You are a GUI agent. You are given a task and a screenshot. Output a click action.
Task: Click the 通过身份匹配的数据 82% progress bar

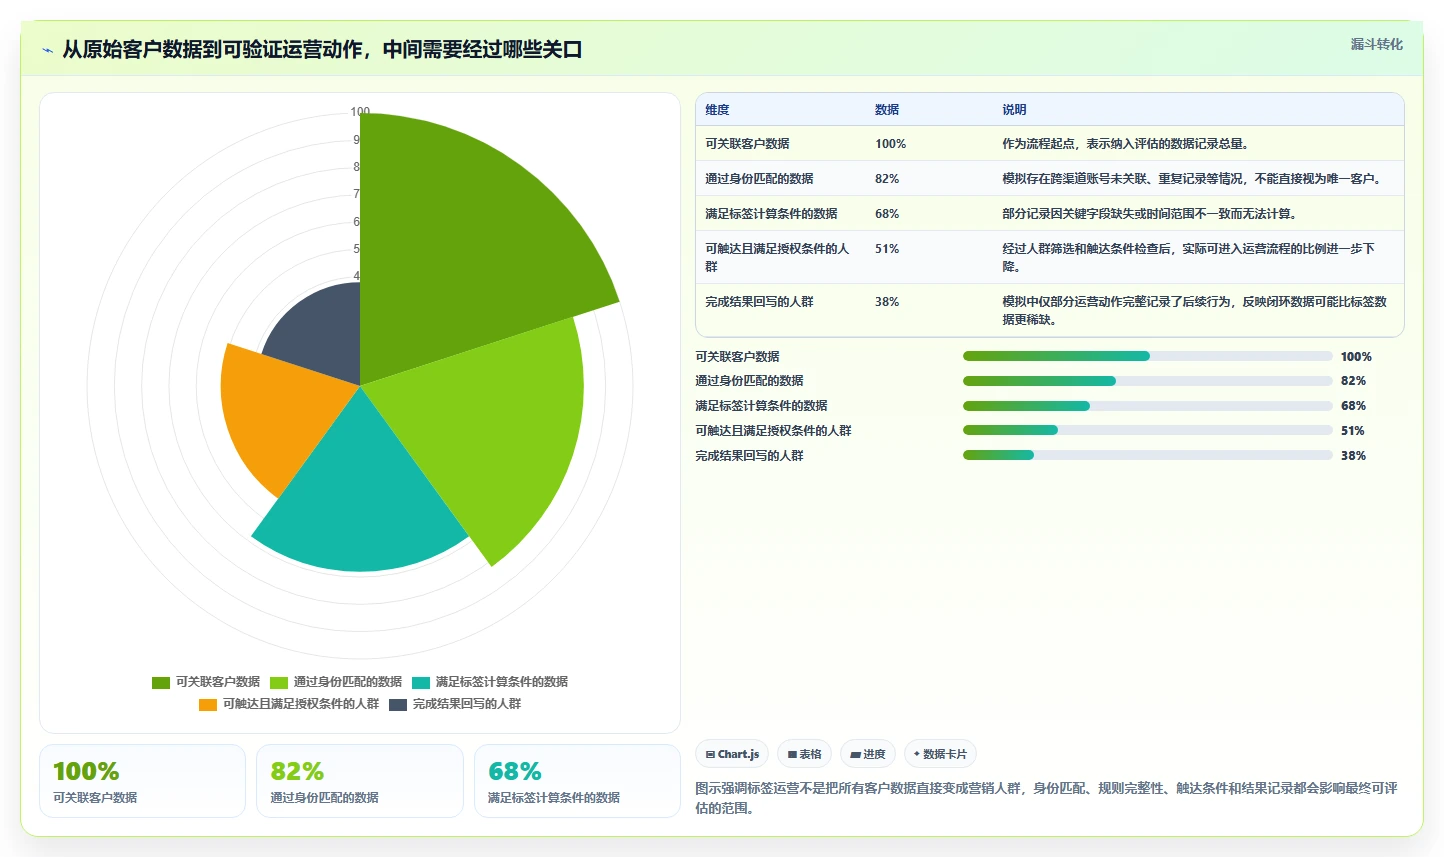(x=1147, y=381)
